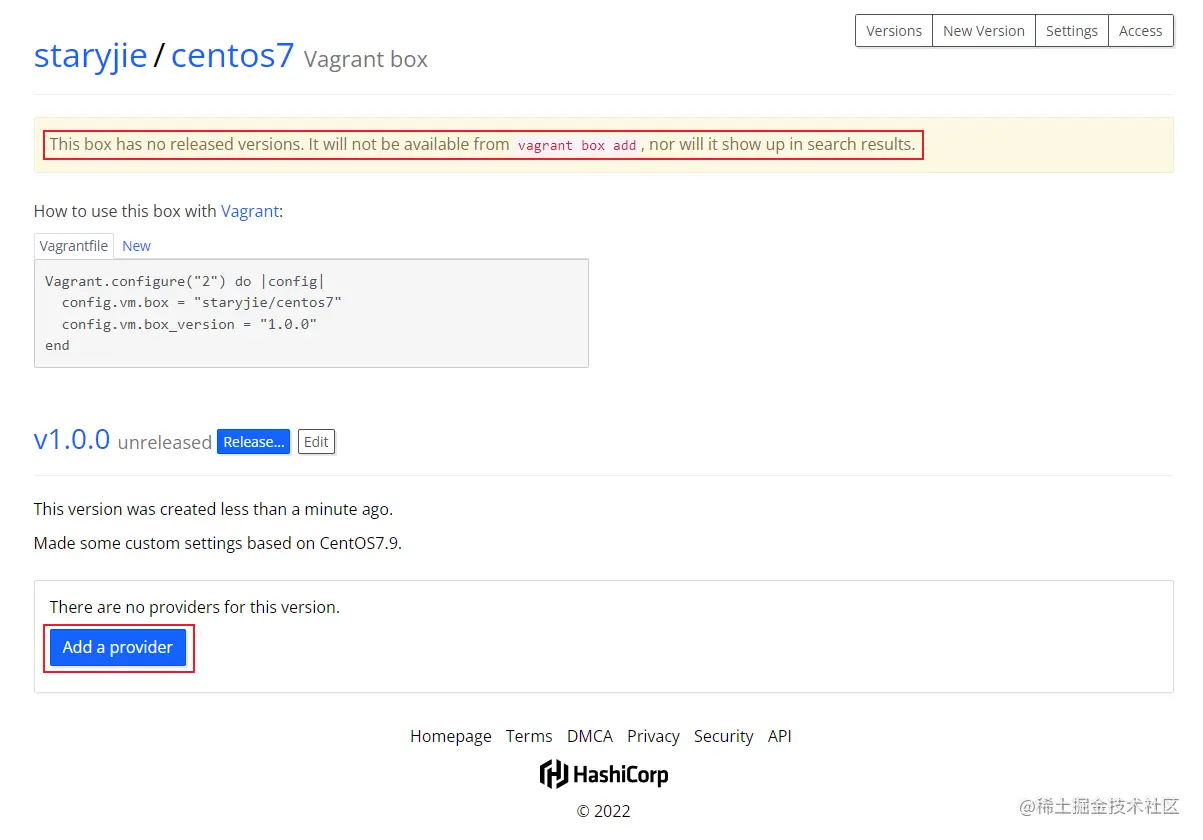Click the '© 2022' copyright text
The height and width of the screenshot is (840, 1203).
604,811
